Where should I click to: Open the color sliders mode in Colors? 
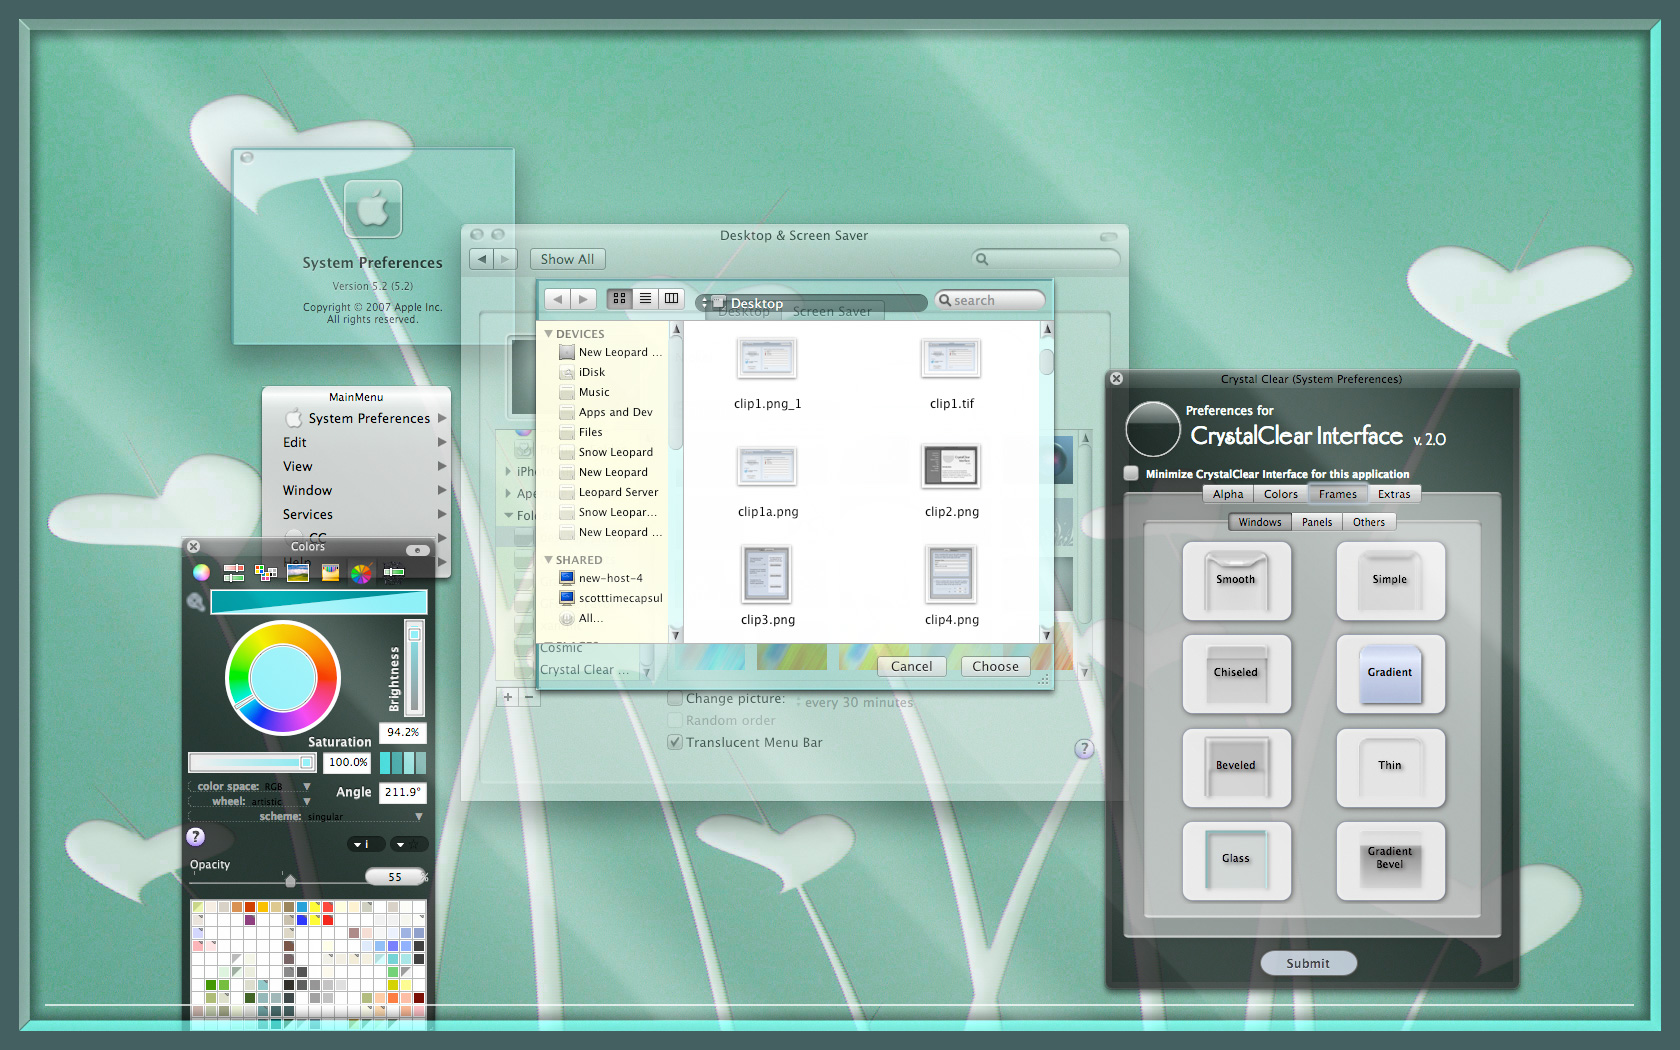234,573
